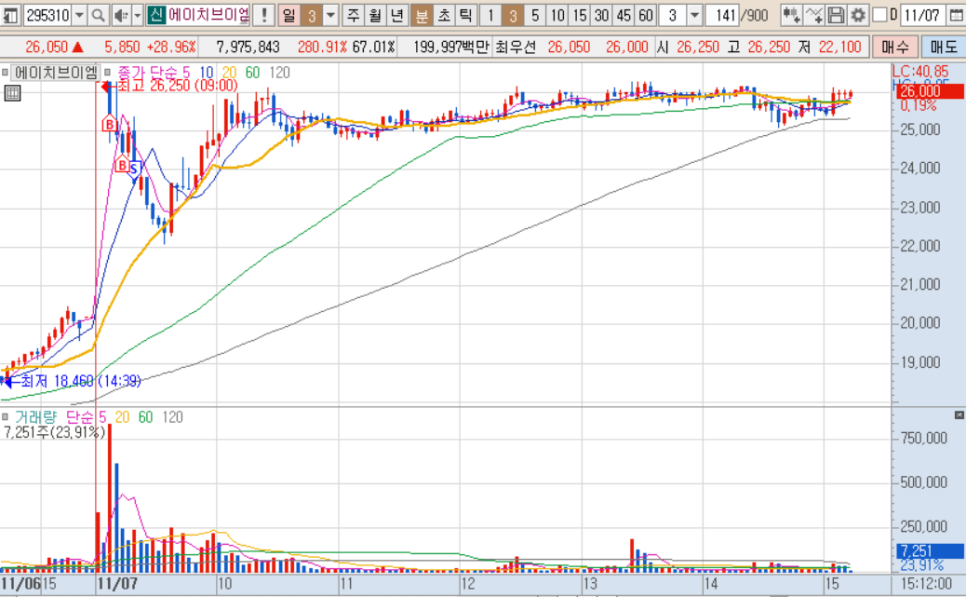The width and height of the screenshot is (966, 597).
Task: Choose the 45-minute interval button
Action: [623, 15]
